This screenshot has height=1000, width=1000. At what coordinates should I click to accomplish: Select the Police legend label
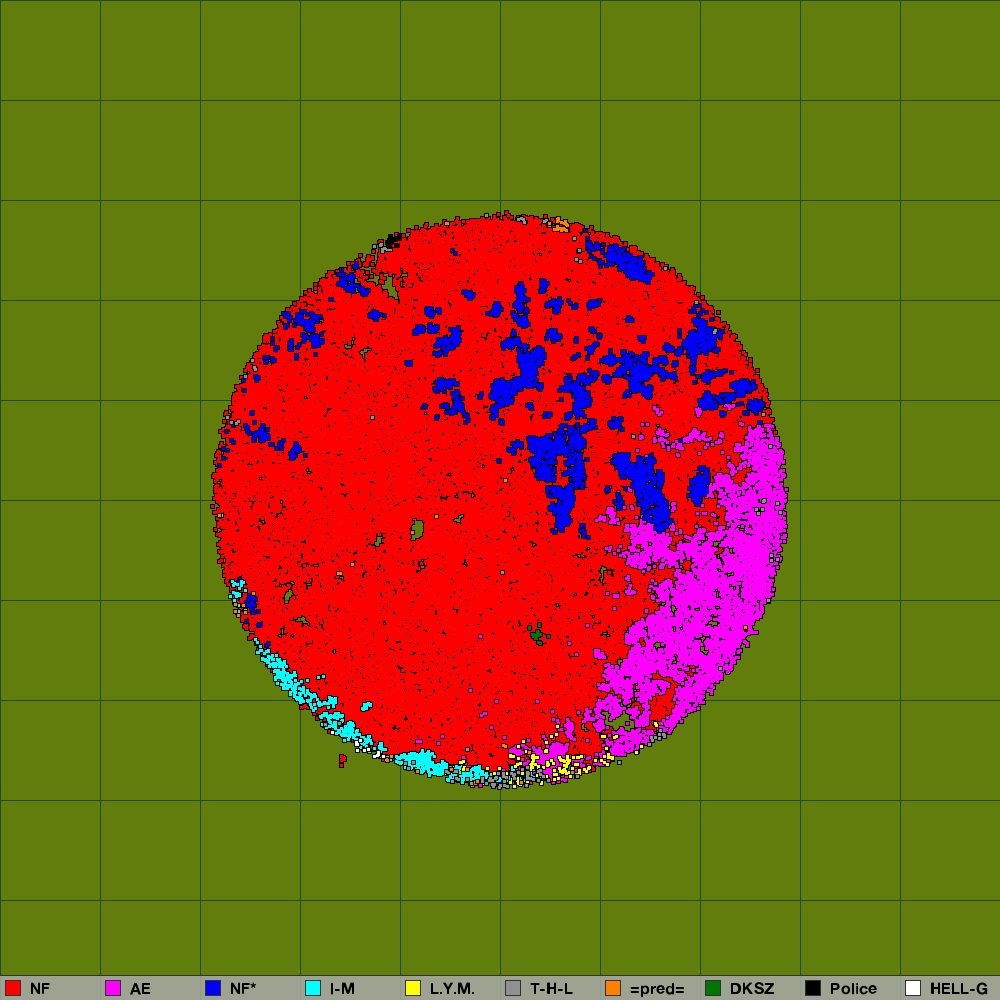[x=853, y=989]
